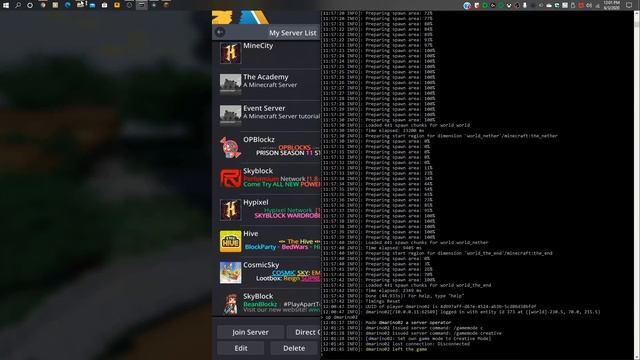Open the network tray icon
The image size is (640, 360).
click(x=597, y=6)
